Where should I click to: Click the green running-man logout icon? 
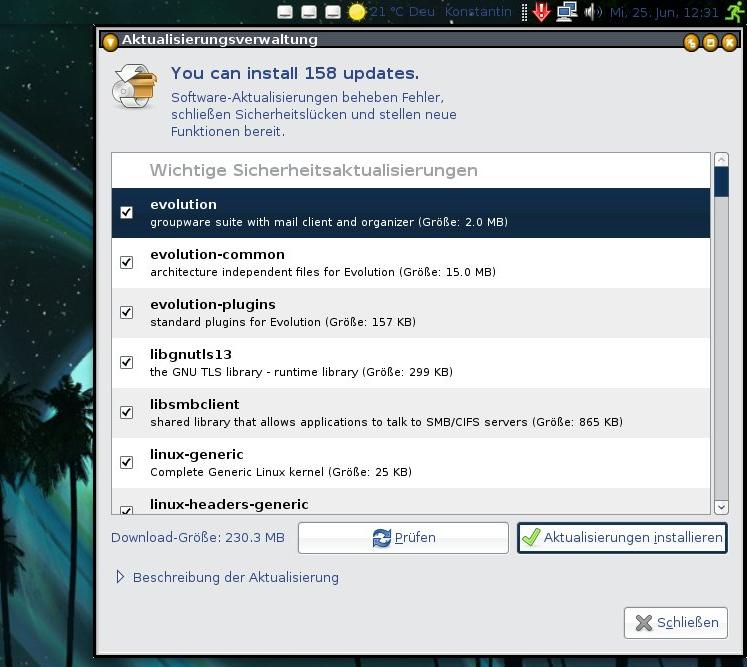click(735, 11)
